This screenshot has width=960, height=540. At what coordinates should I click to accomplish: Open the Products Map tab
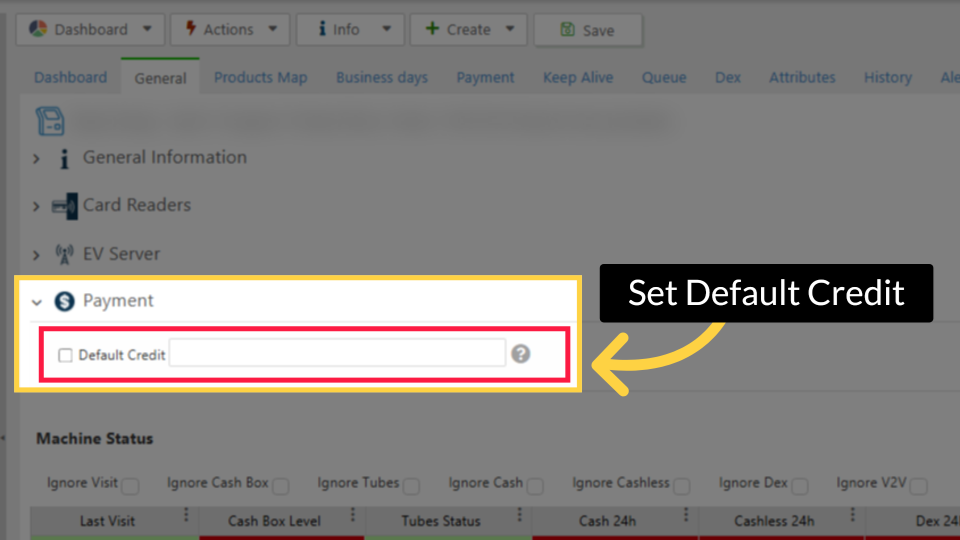(260, 78)
